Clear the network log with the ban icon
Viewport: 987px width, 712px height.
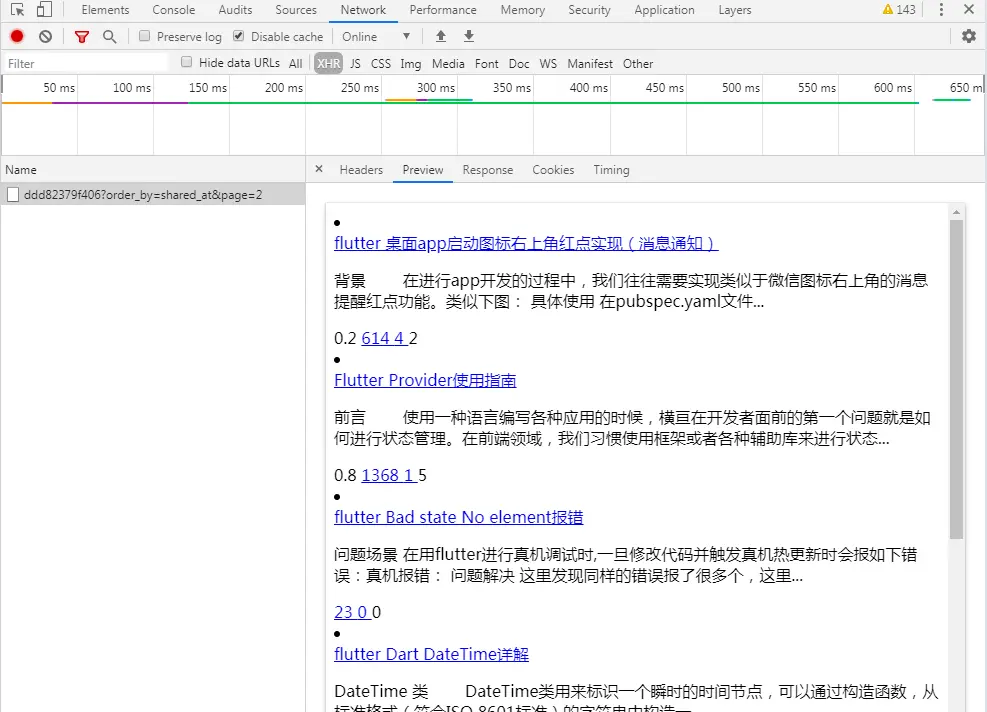[x=45, y=37]
